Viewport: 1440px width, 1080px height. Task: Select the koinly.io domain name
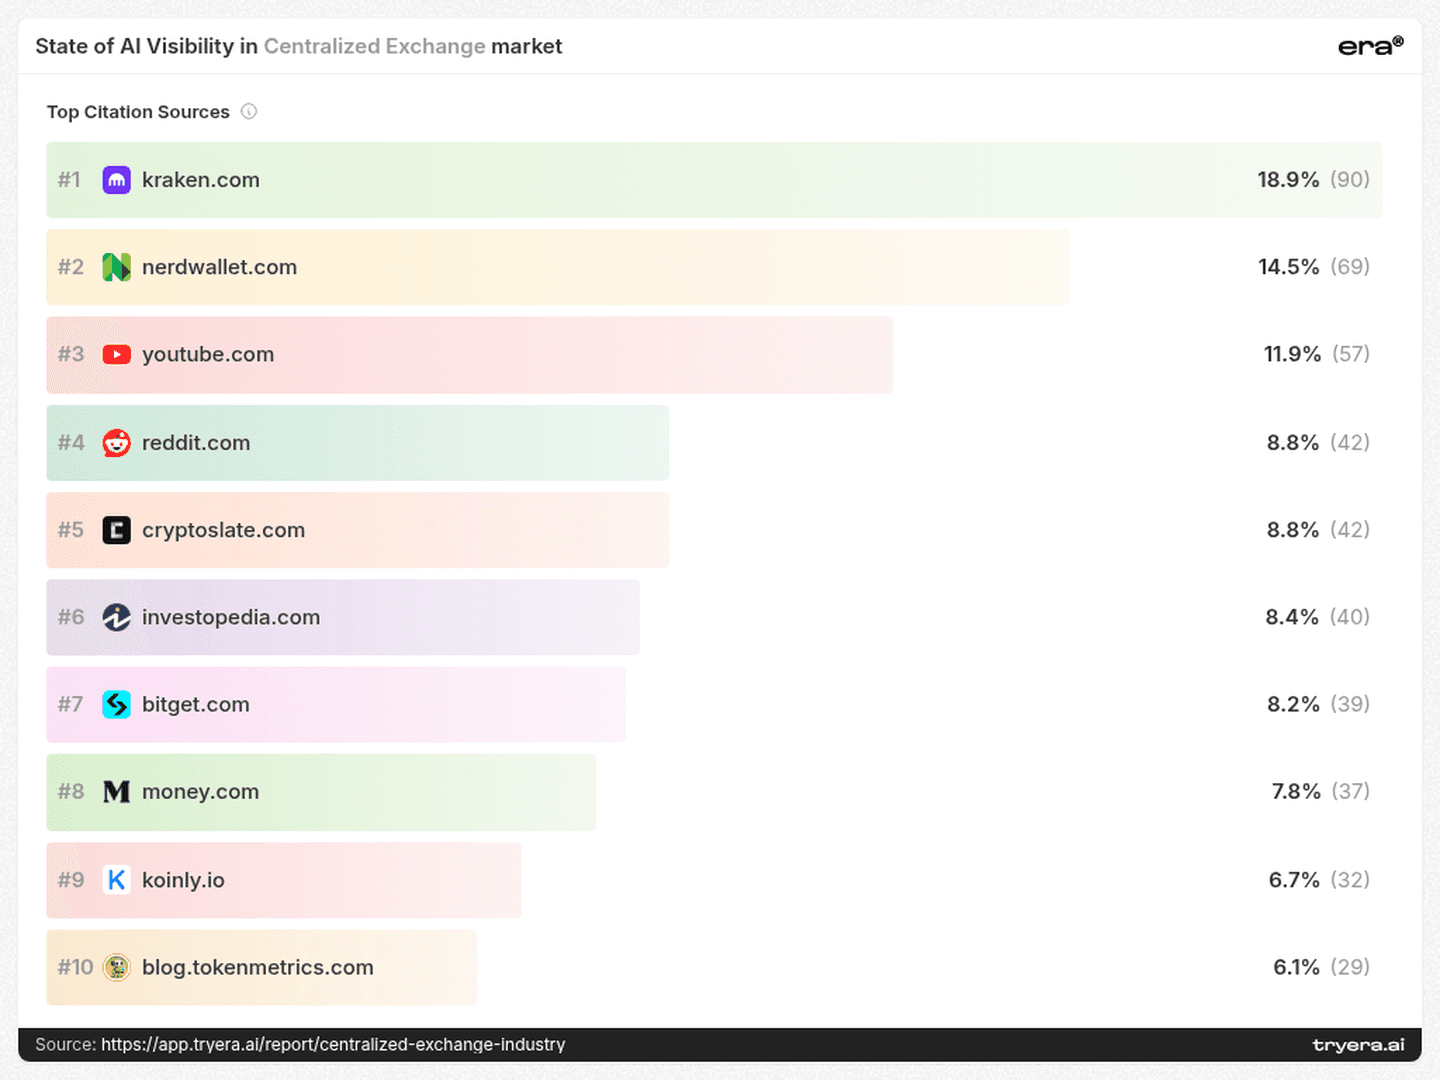pyautogui.click(x=183, y=880)
